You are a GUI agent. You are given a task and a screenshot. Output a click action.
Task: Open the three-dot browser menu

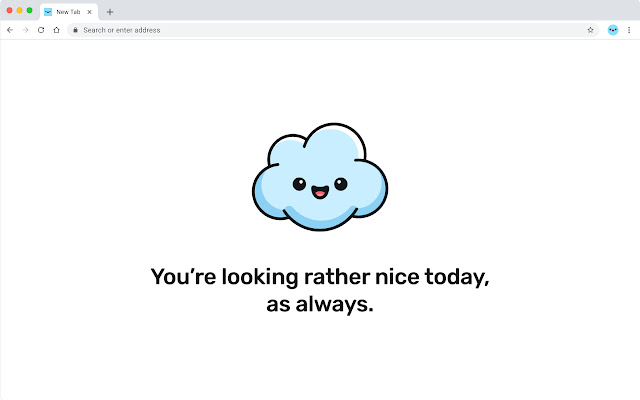coord(629,30)
